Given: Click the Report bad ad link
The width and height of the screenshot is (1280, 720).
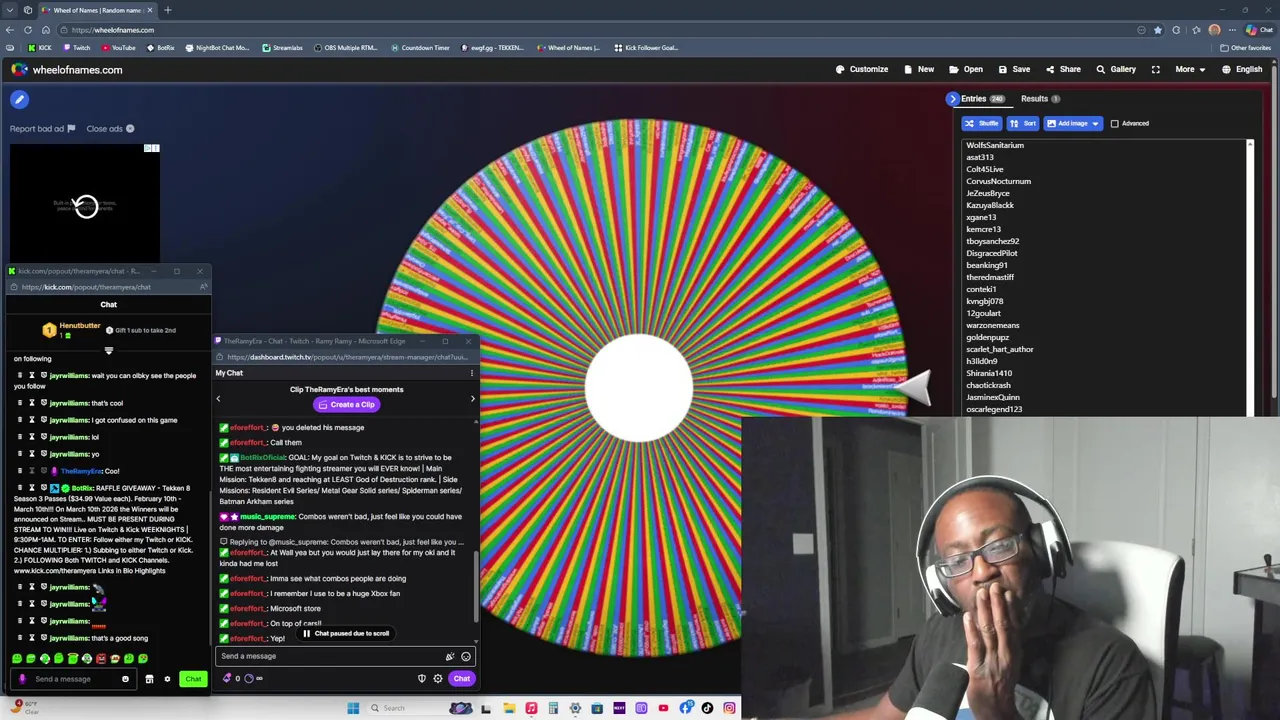Looking at the screenshot, I should (42, 129).
